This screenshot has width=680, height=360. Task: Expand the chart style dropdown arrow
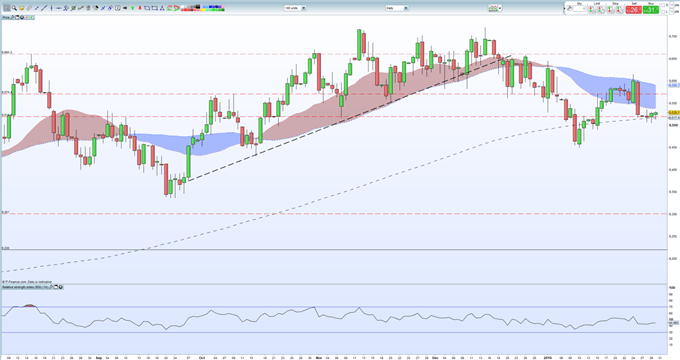click(x=500, y=8)
